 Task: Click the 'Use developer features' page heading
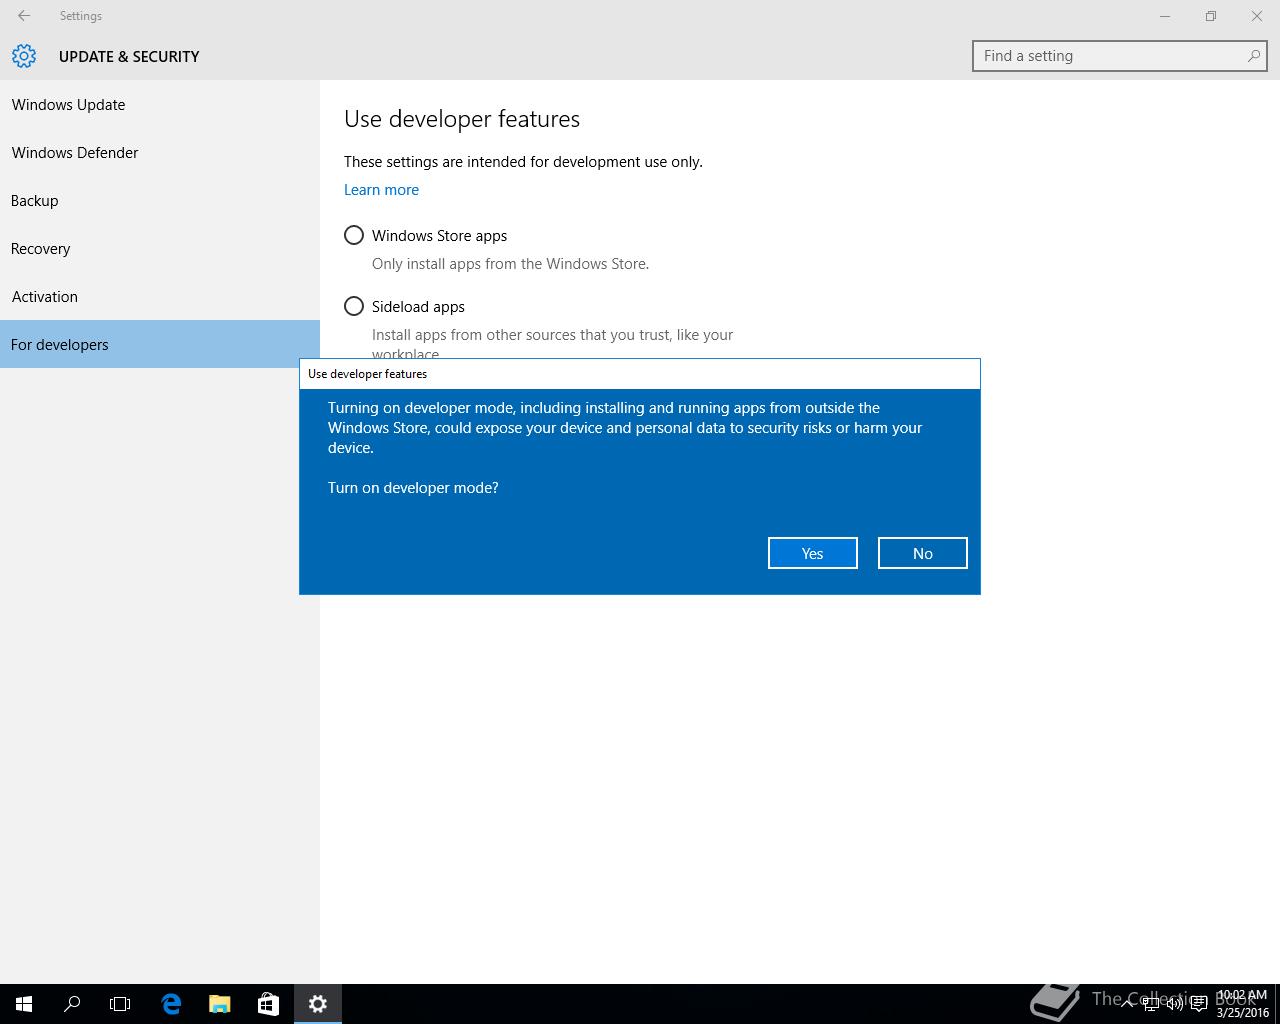coord(462,119)
